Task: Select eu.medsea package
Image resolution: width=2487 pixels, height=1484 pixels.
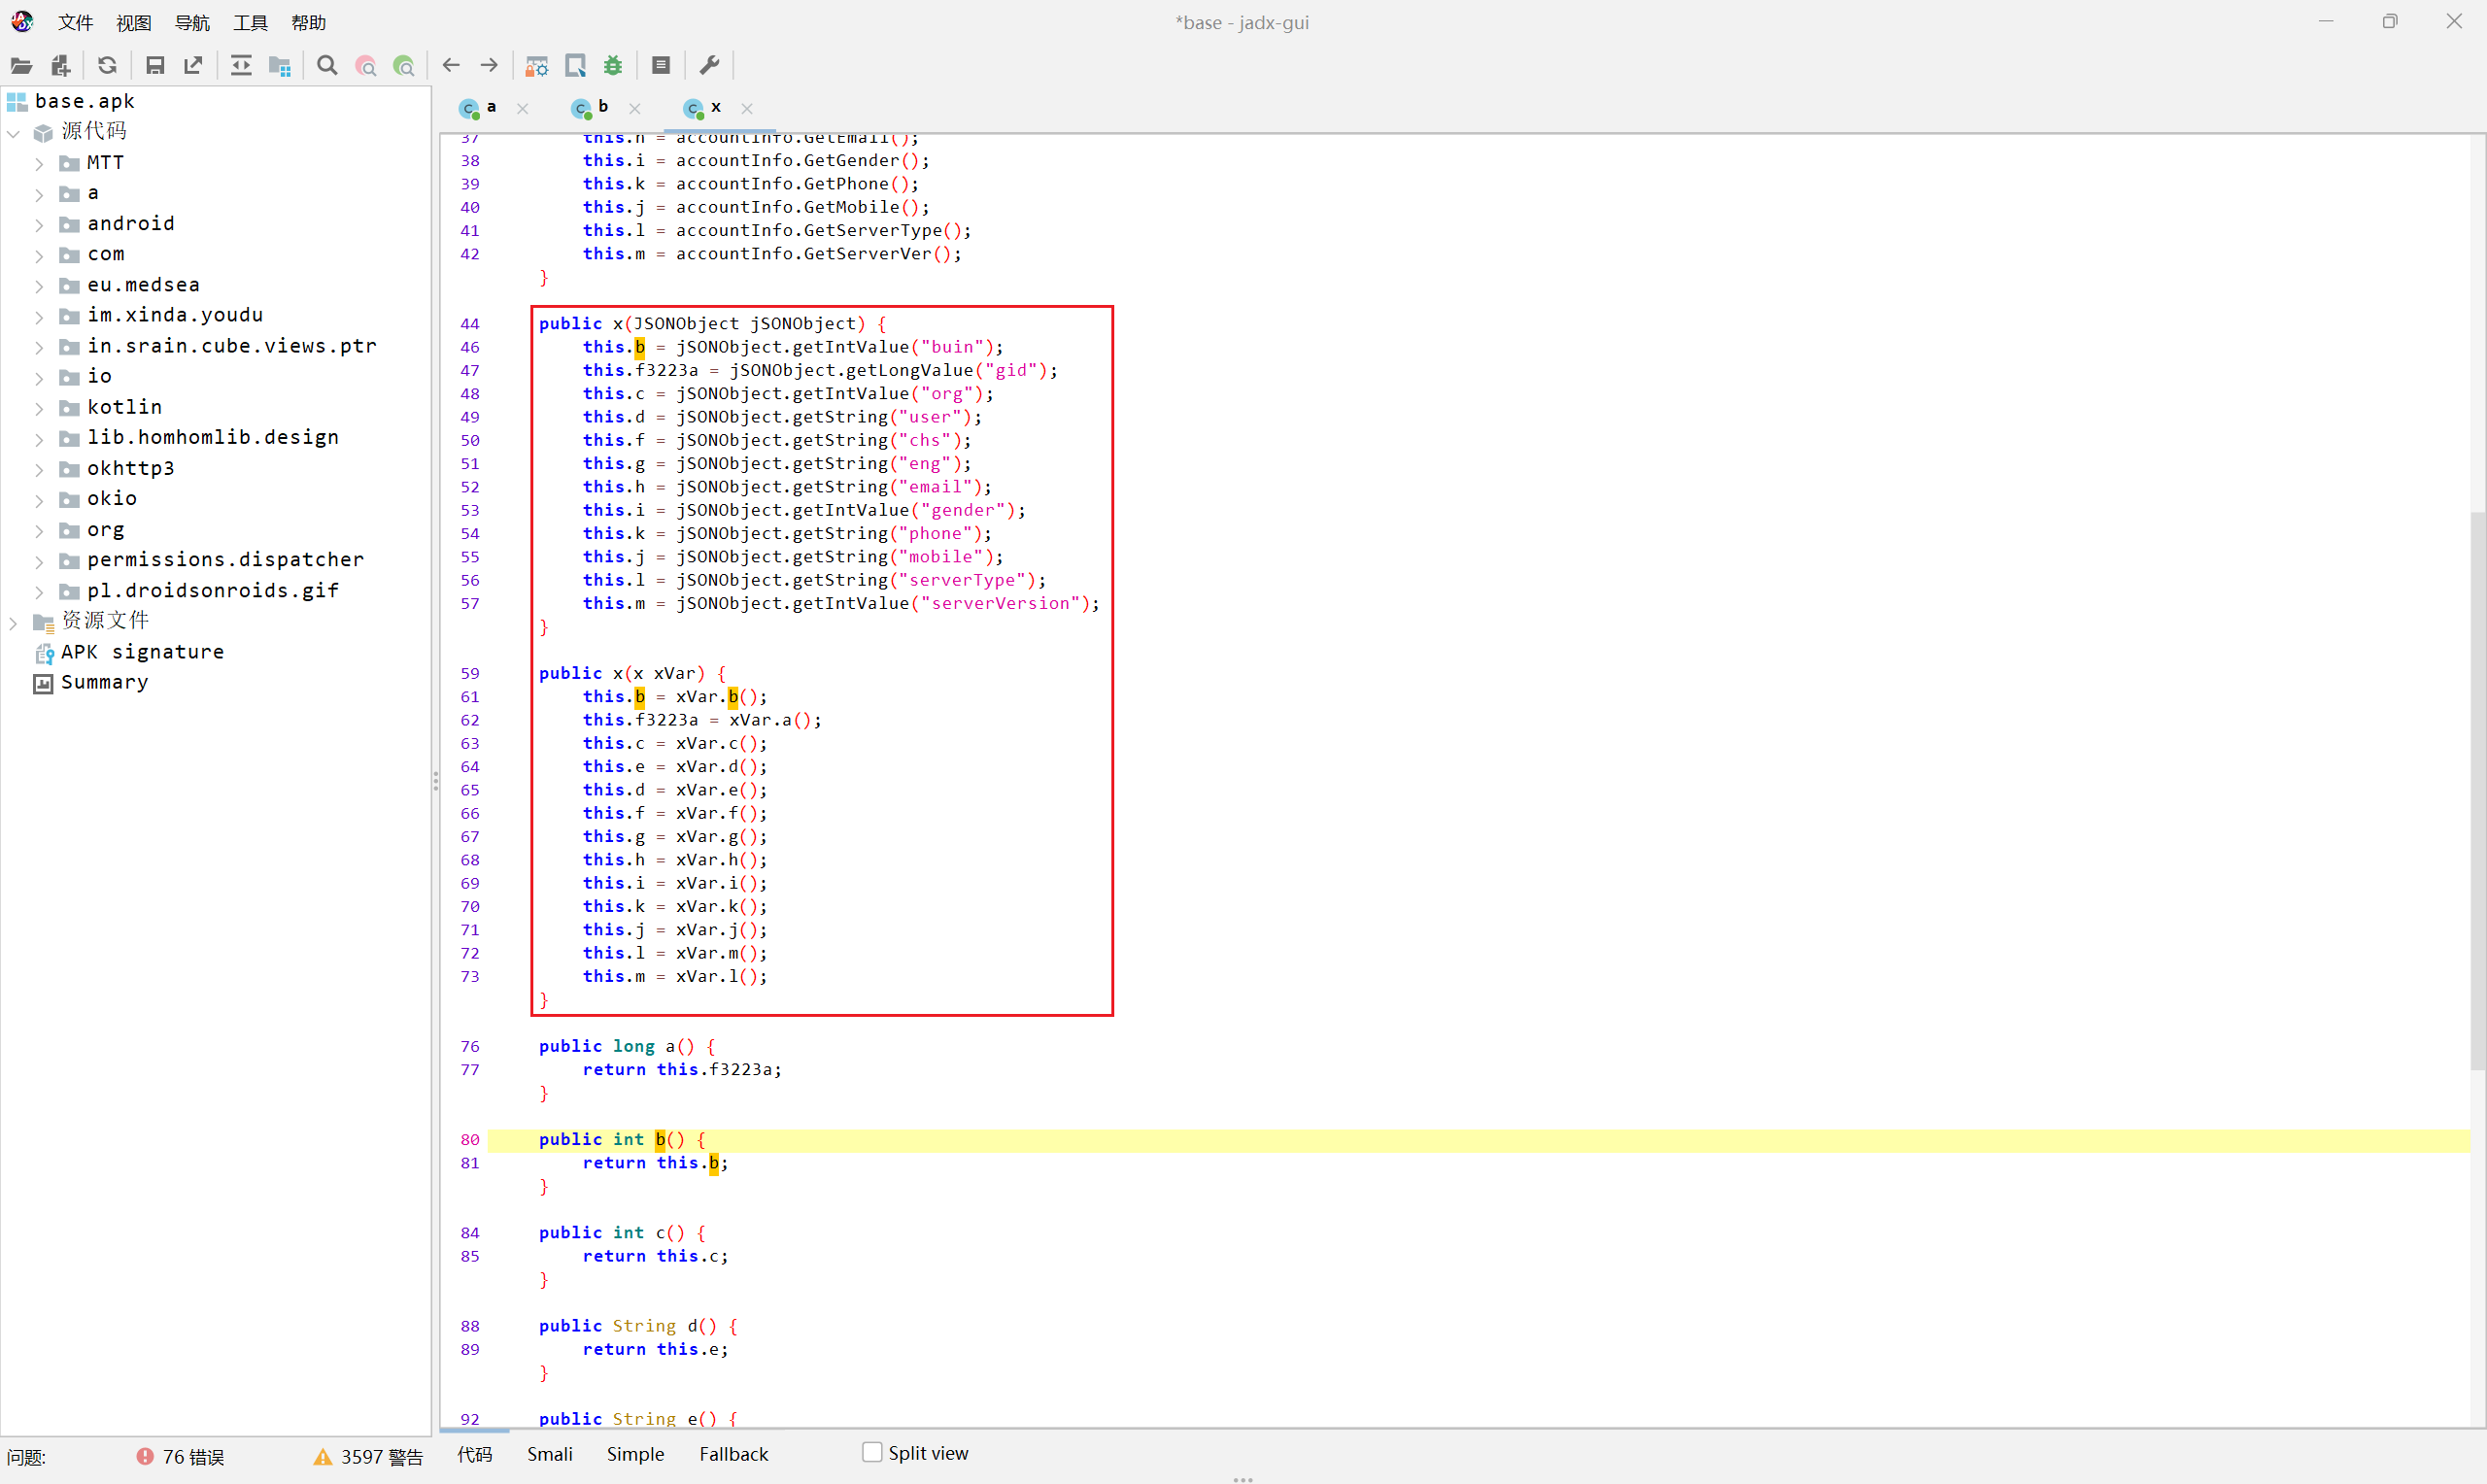Action: 143,285
